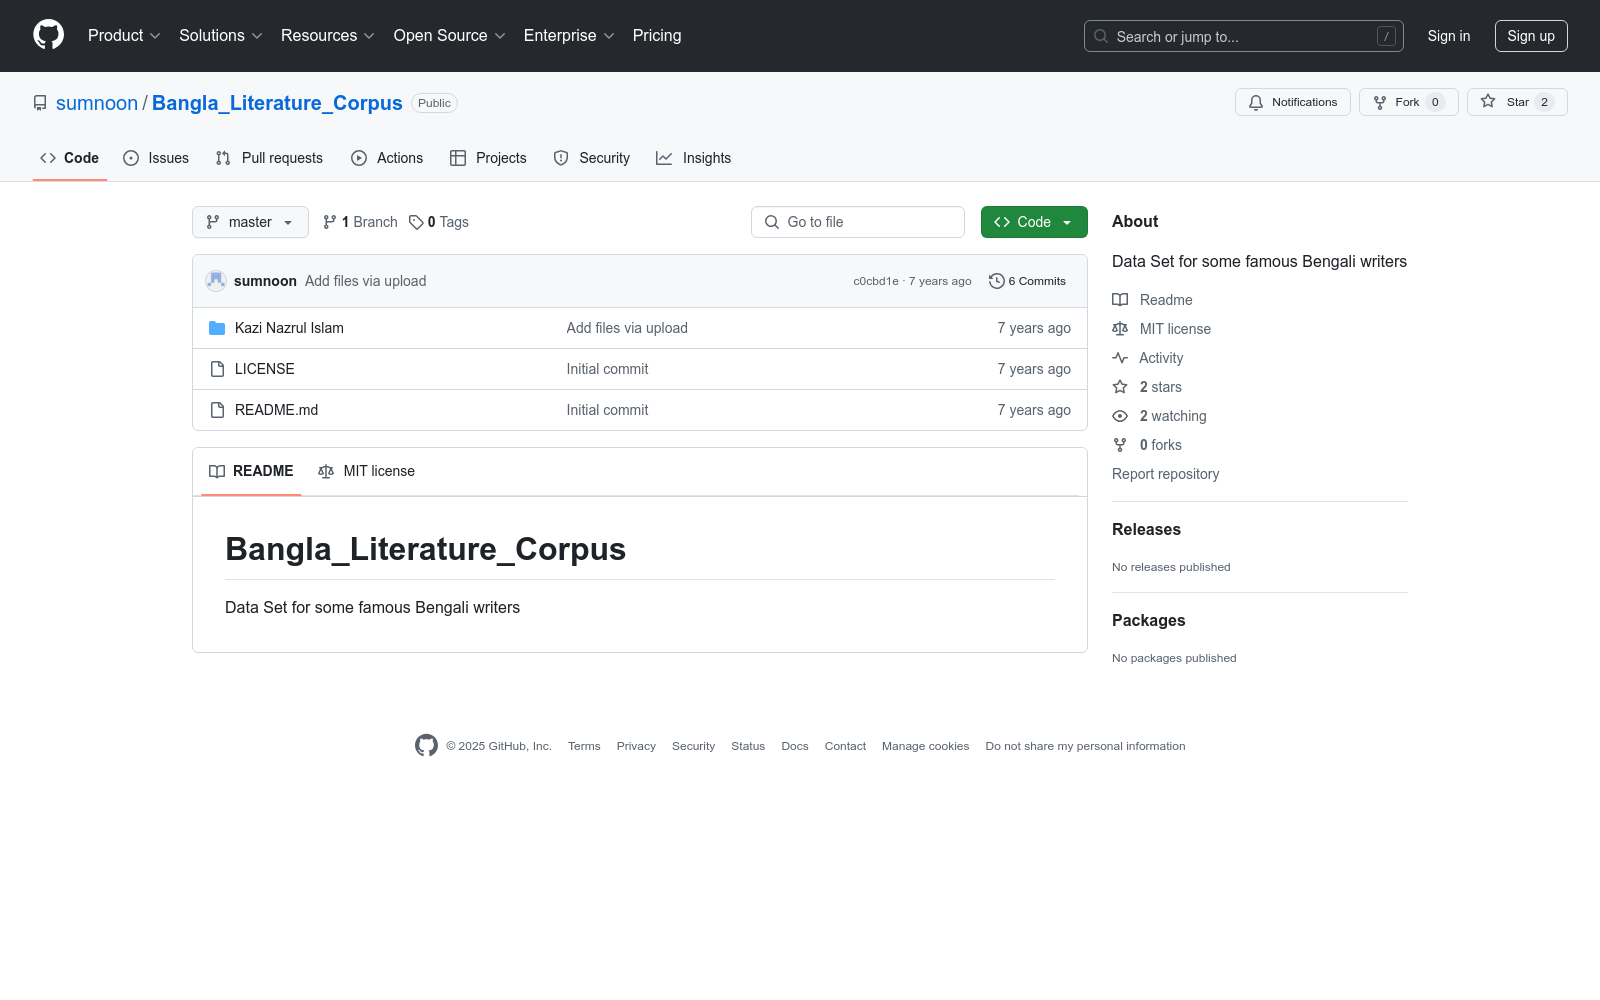Open the LICENSE file
1600x1000 pixels.
pyautogui.click(x=265, y=369)
